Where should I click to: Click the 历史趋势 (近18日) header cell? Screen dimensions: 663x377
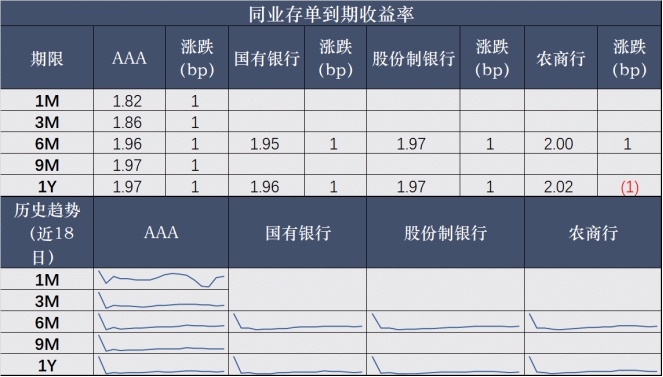(x=47, y=232)
